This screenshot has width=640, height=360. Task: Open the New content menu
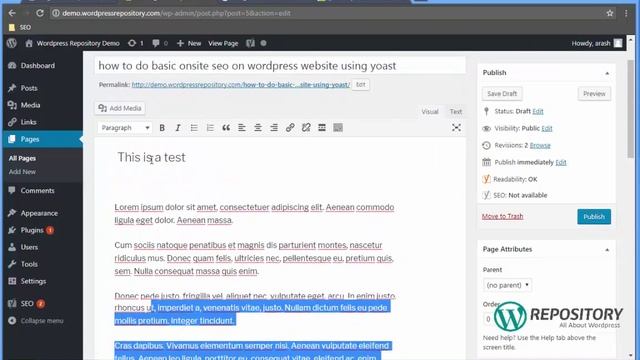[x=189, y=43]
